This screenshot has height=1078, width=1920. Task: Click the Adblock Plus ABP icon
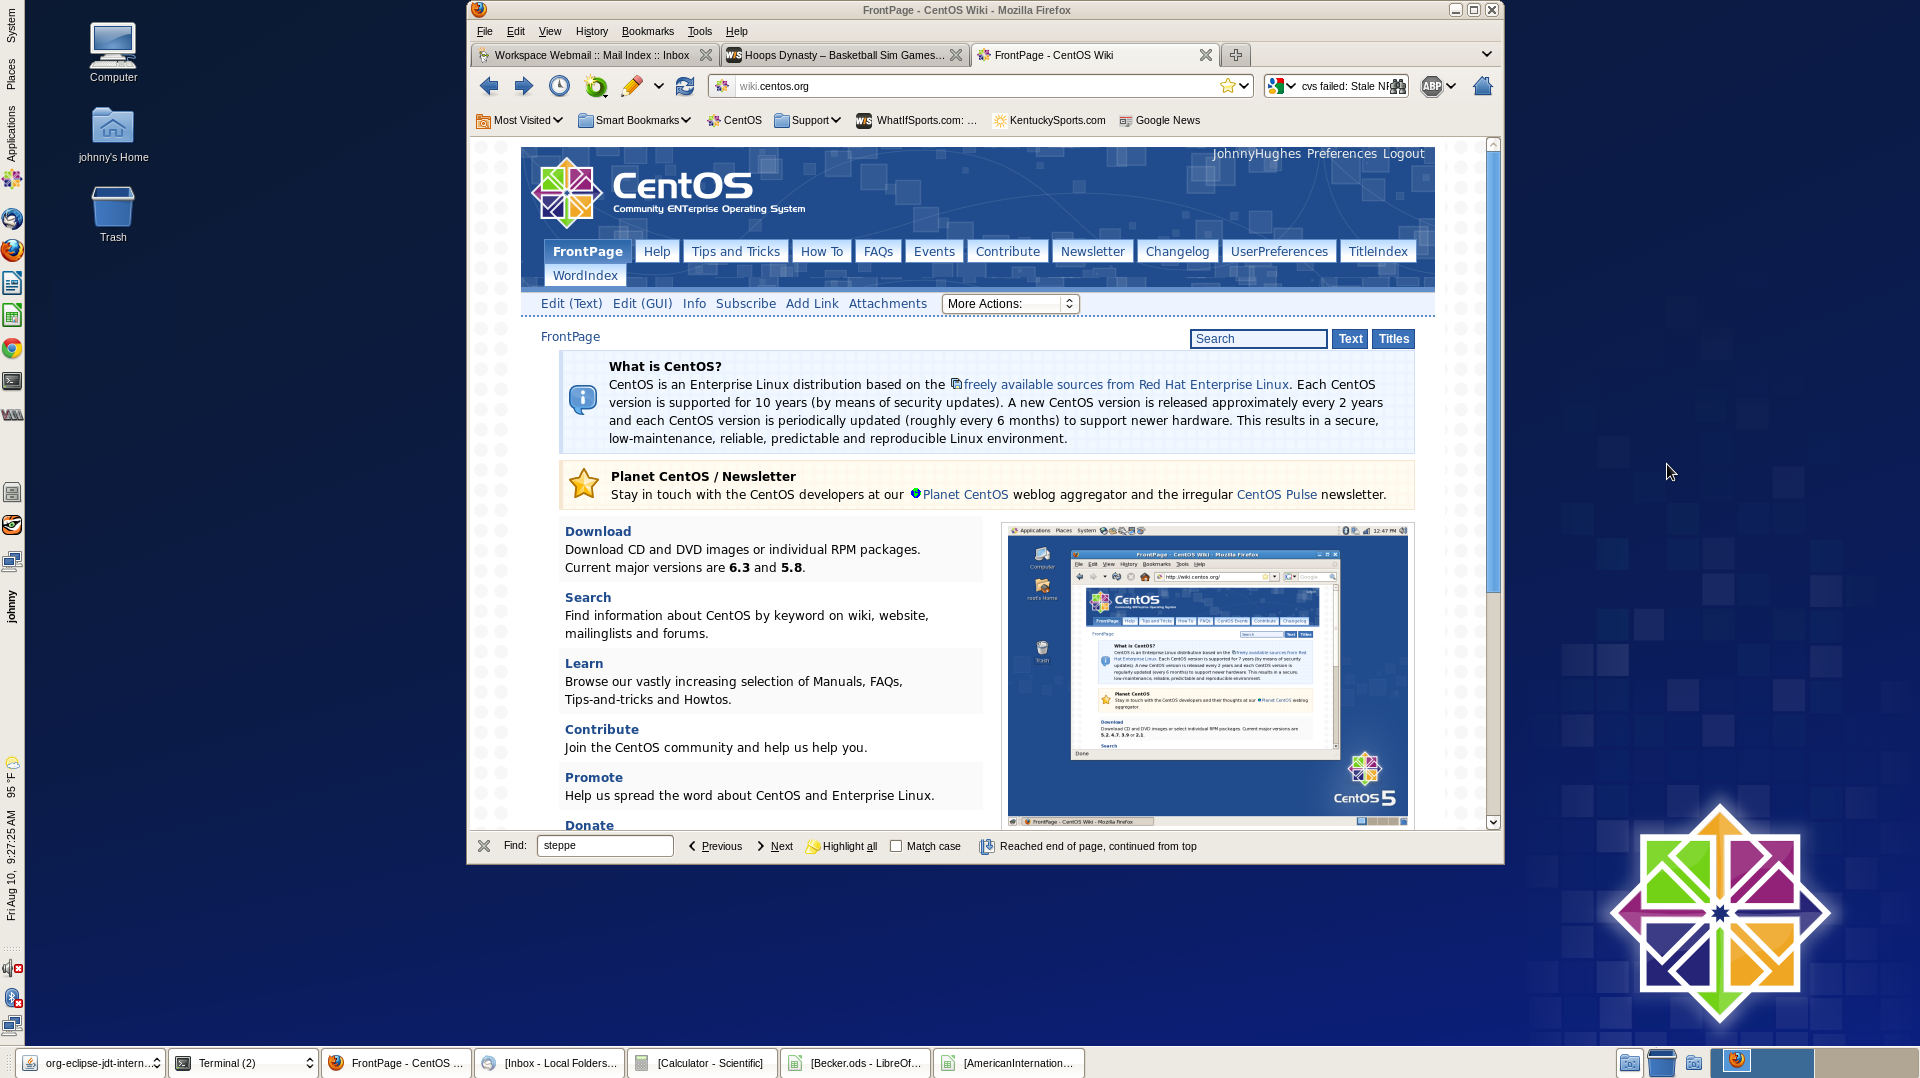(1432, 86)
